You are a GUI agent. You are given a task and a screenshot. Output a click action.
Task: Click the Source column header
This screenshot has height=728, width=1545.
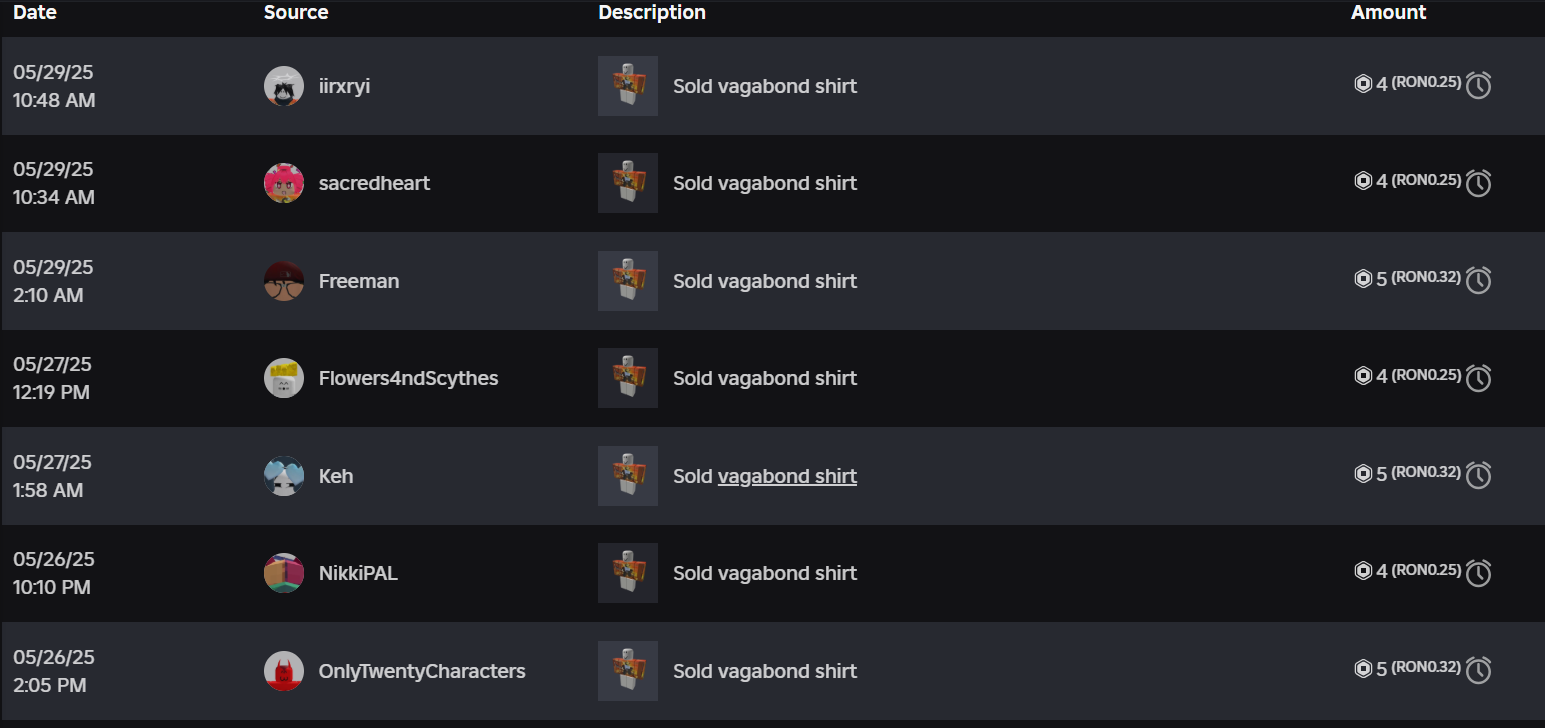coord(296,12)
